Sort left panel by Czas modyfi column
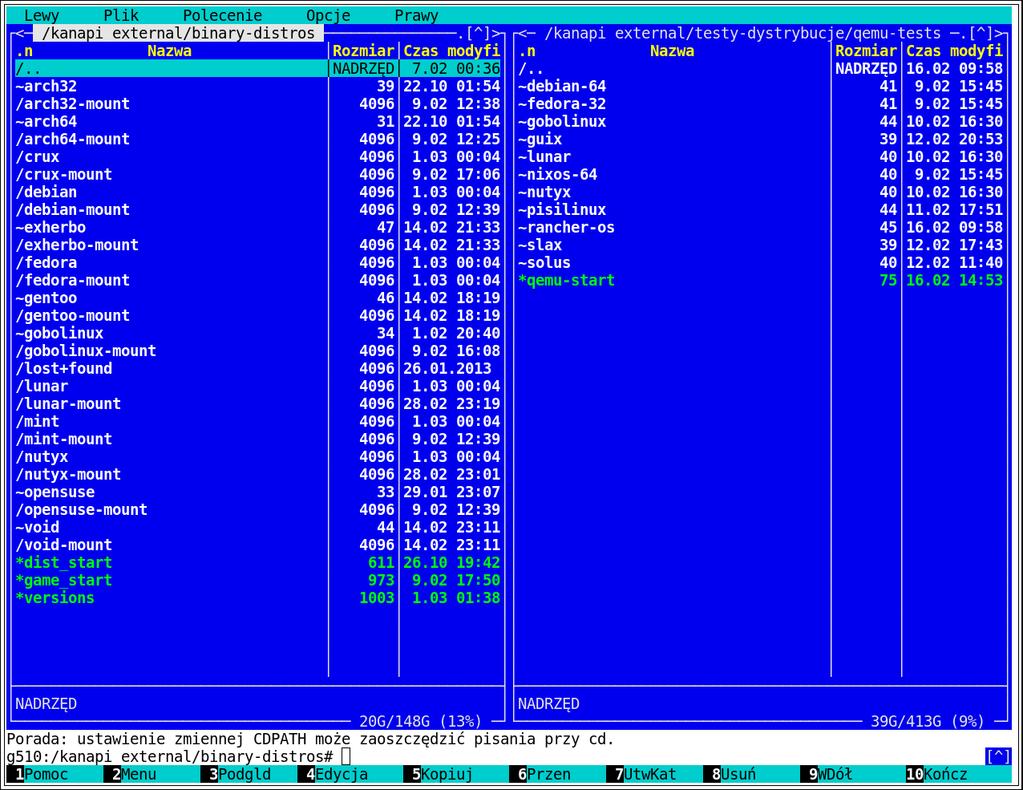The image size is (1023, 790). tap(451, 51)
